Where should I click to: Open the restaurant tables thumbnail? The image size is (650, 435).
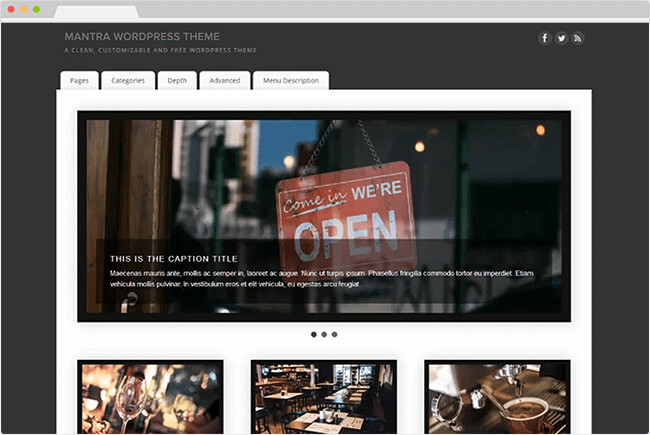coord(323,397)
